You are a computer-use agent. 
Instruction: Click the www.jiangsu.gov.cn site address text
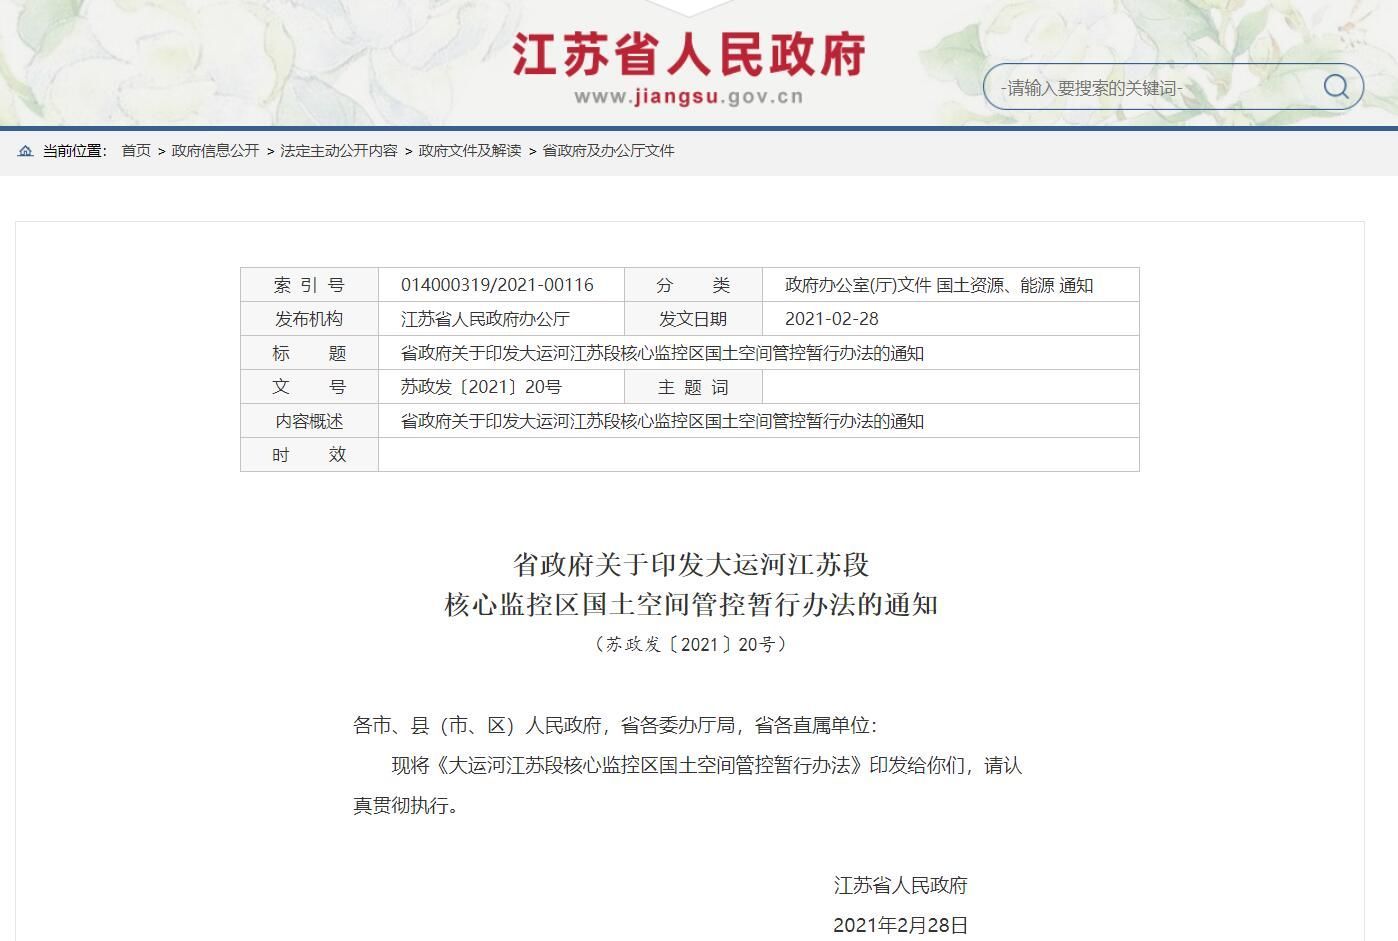[x=689, y=97]
